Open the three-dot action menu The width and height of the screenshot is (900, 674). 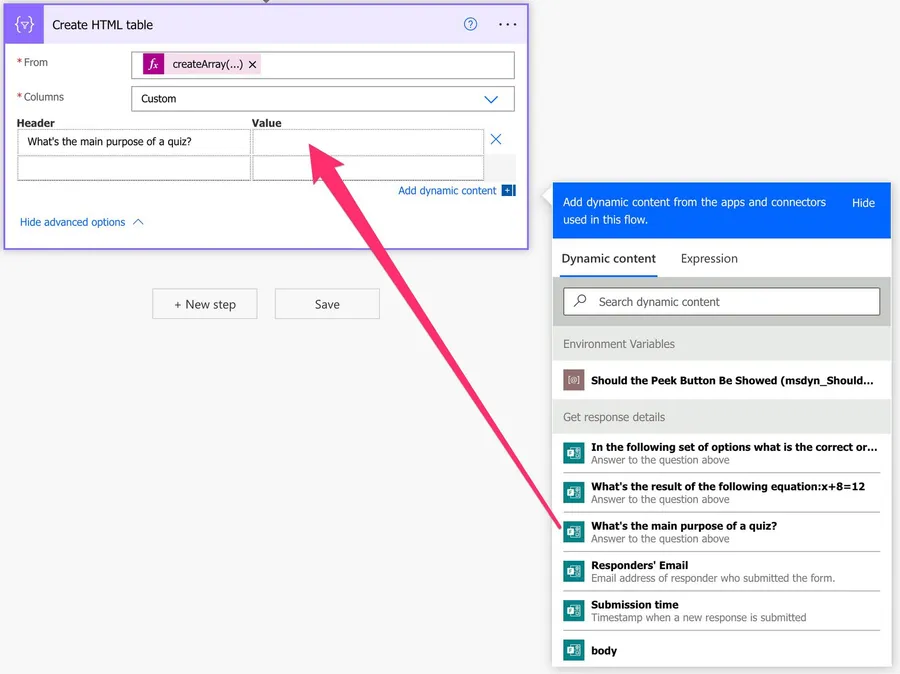tap(507, 24)
